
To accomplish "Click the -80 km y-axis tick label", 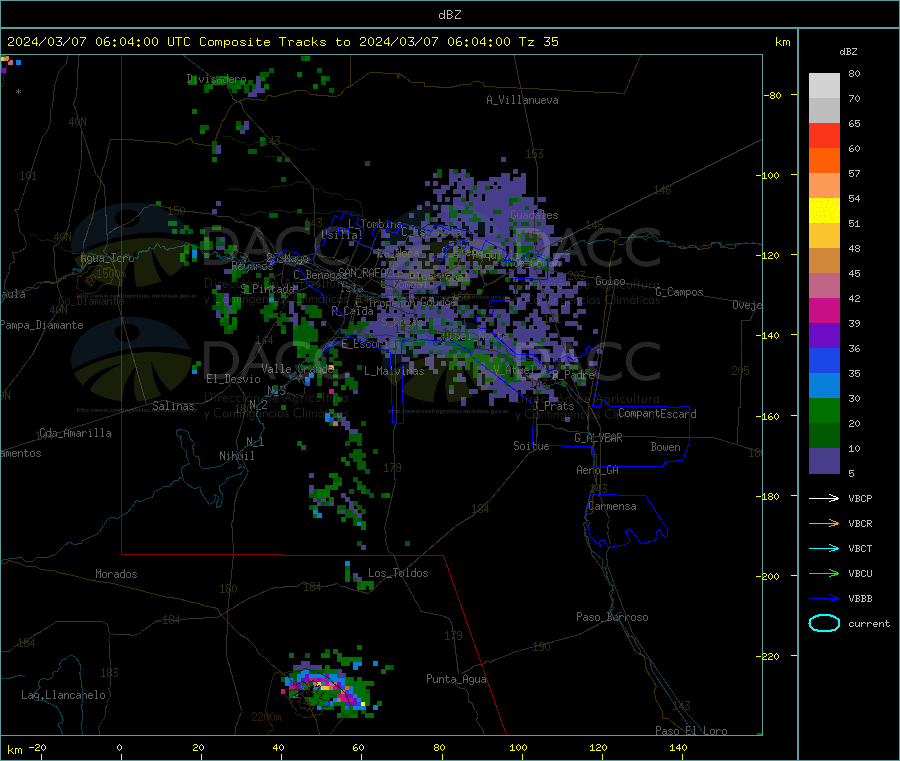I will click(773, 95).
